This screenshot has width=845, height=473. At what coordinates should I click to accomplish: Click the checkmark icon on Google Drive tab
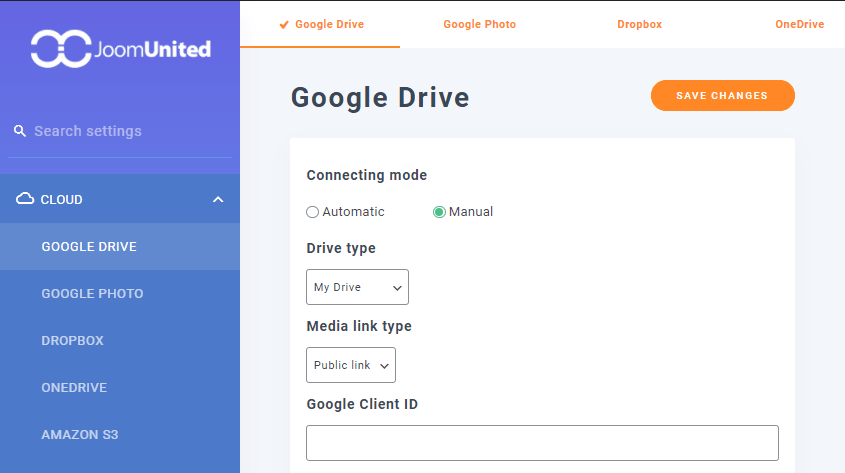pyautogui.click(x=284, y=25)
